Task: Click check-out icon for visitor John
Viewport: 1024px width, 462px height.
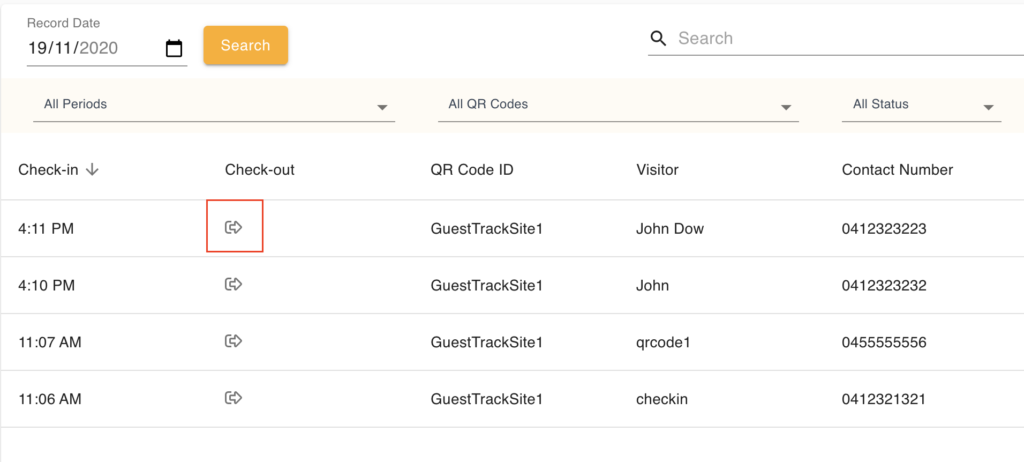Action: [x=233, y=285]
